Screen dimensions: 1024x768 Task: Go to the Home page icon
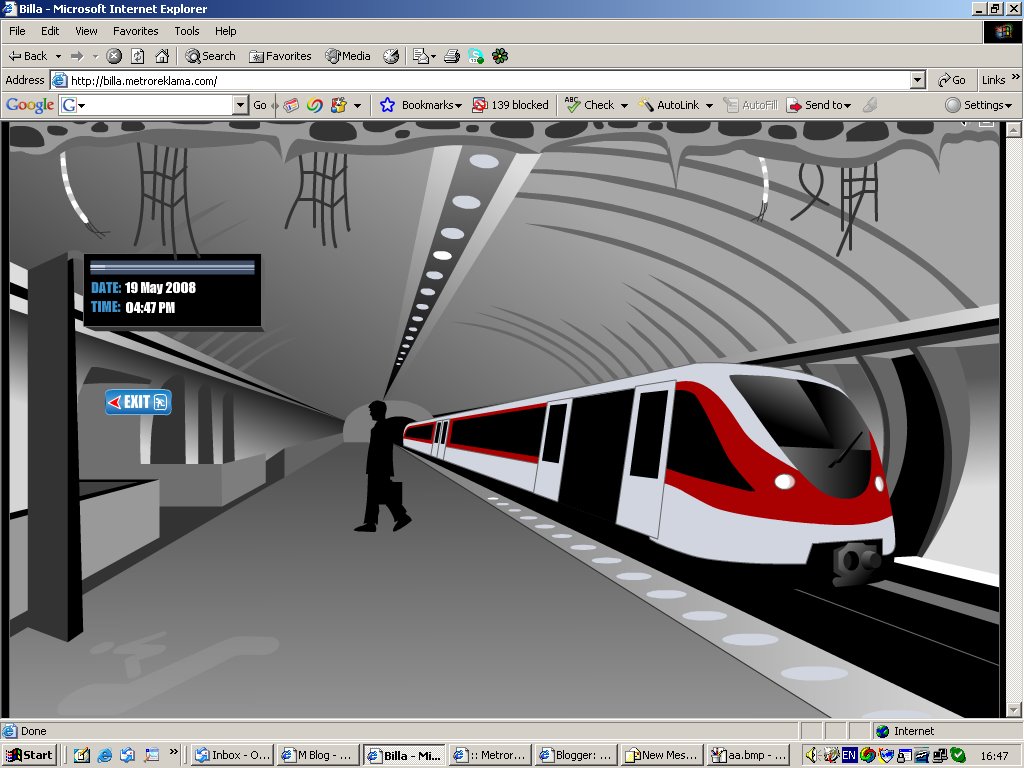(162, 56)
